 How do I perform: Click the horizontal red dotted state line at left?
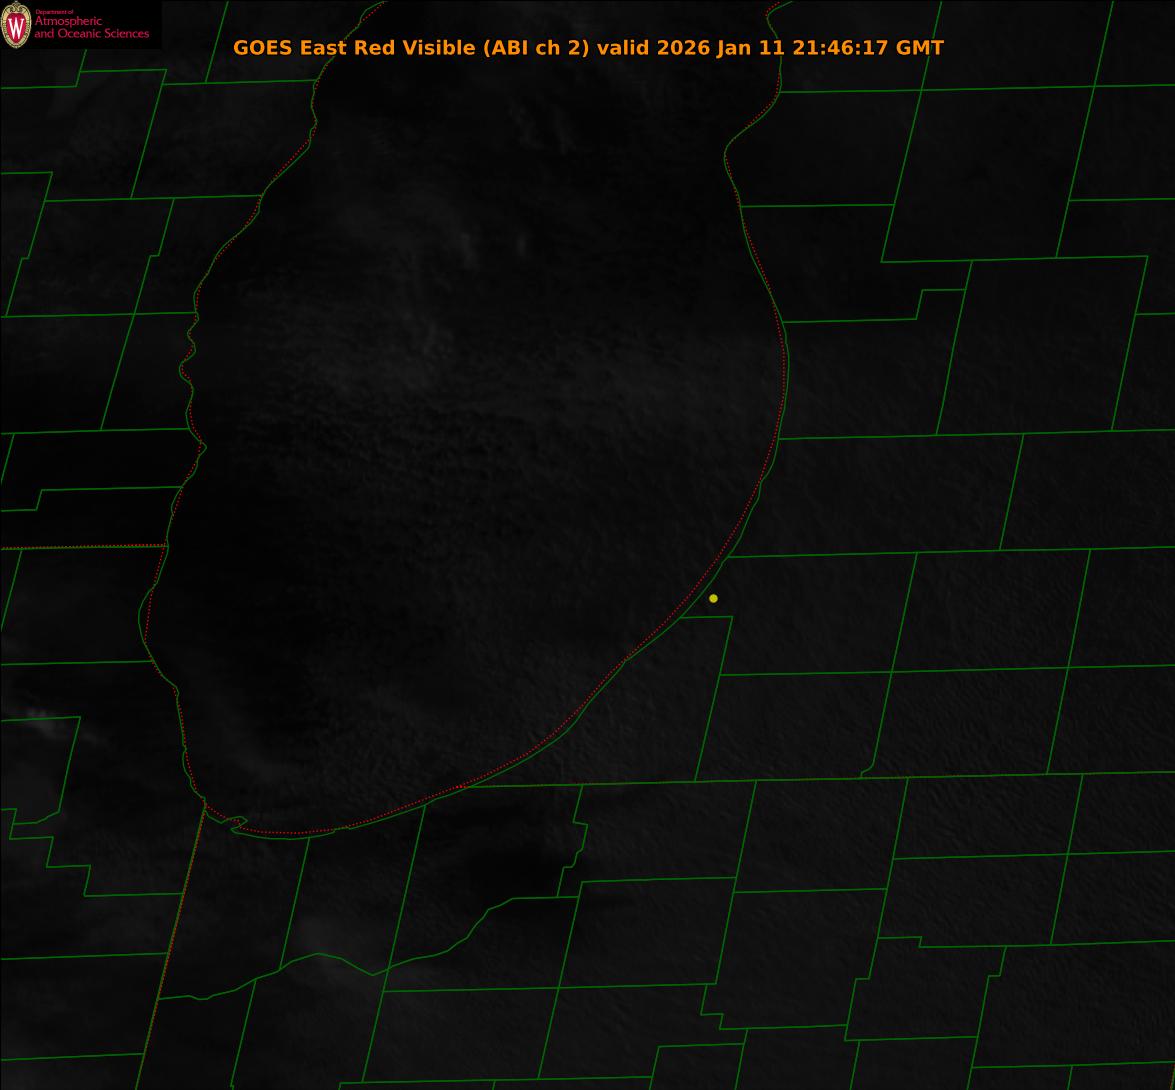click(80, 547)
